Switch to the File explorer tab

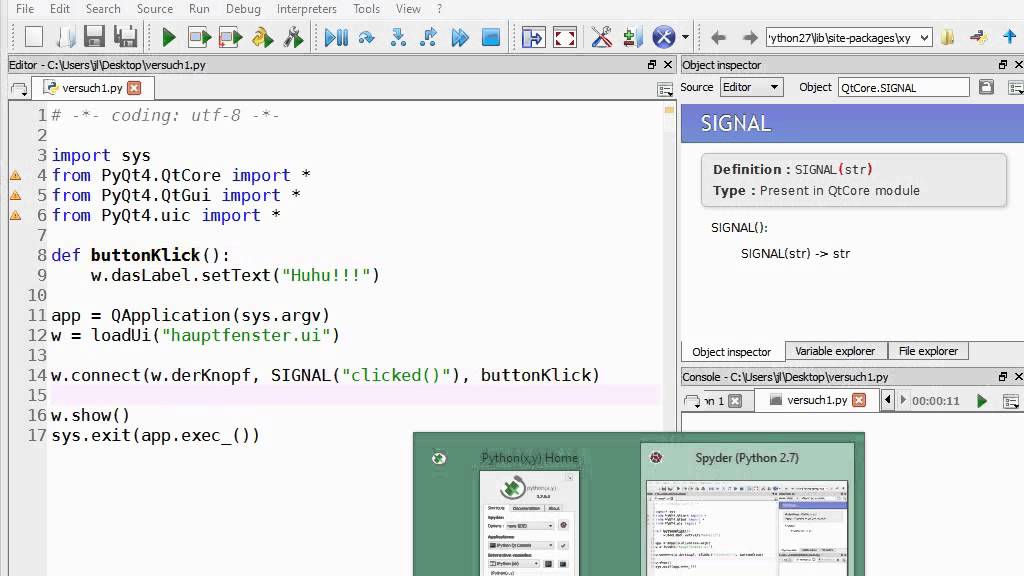(928, 351)
